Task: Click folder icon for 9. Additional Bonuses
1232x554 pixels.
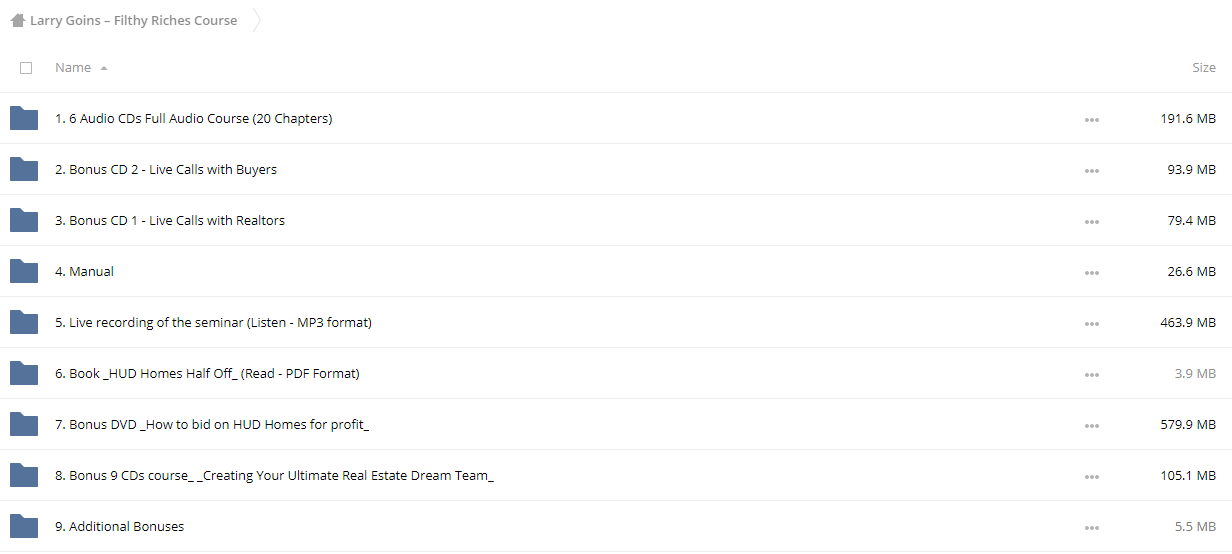Action: 24,526
